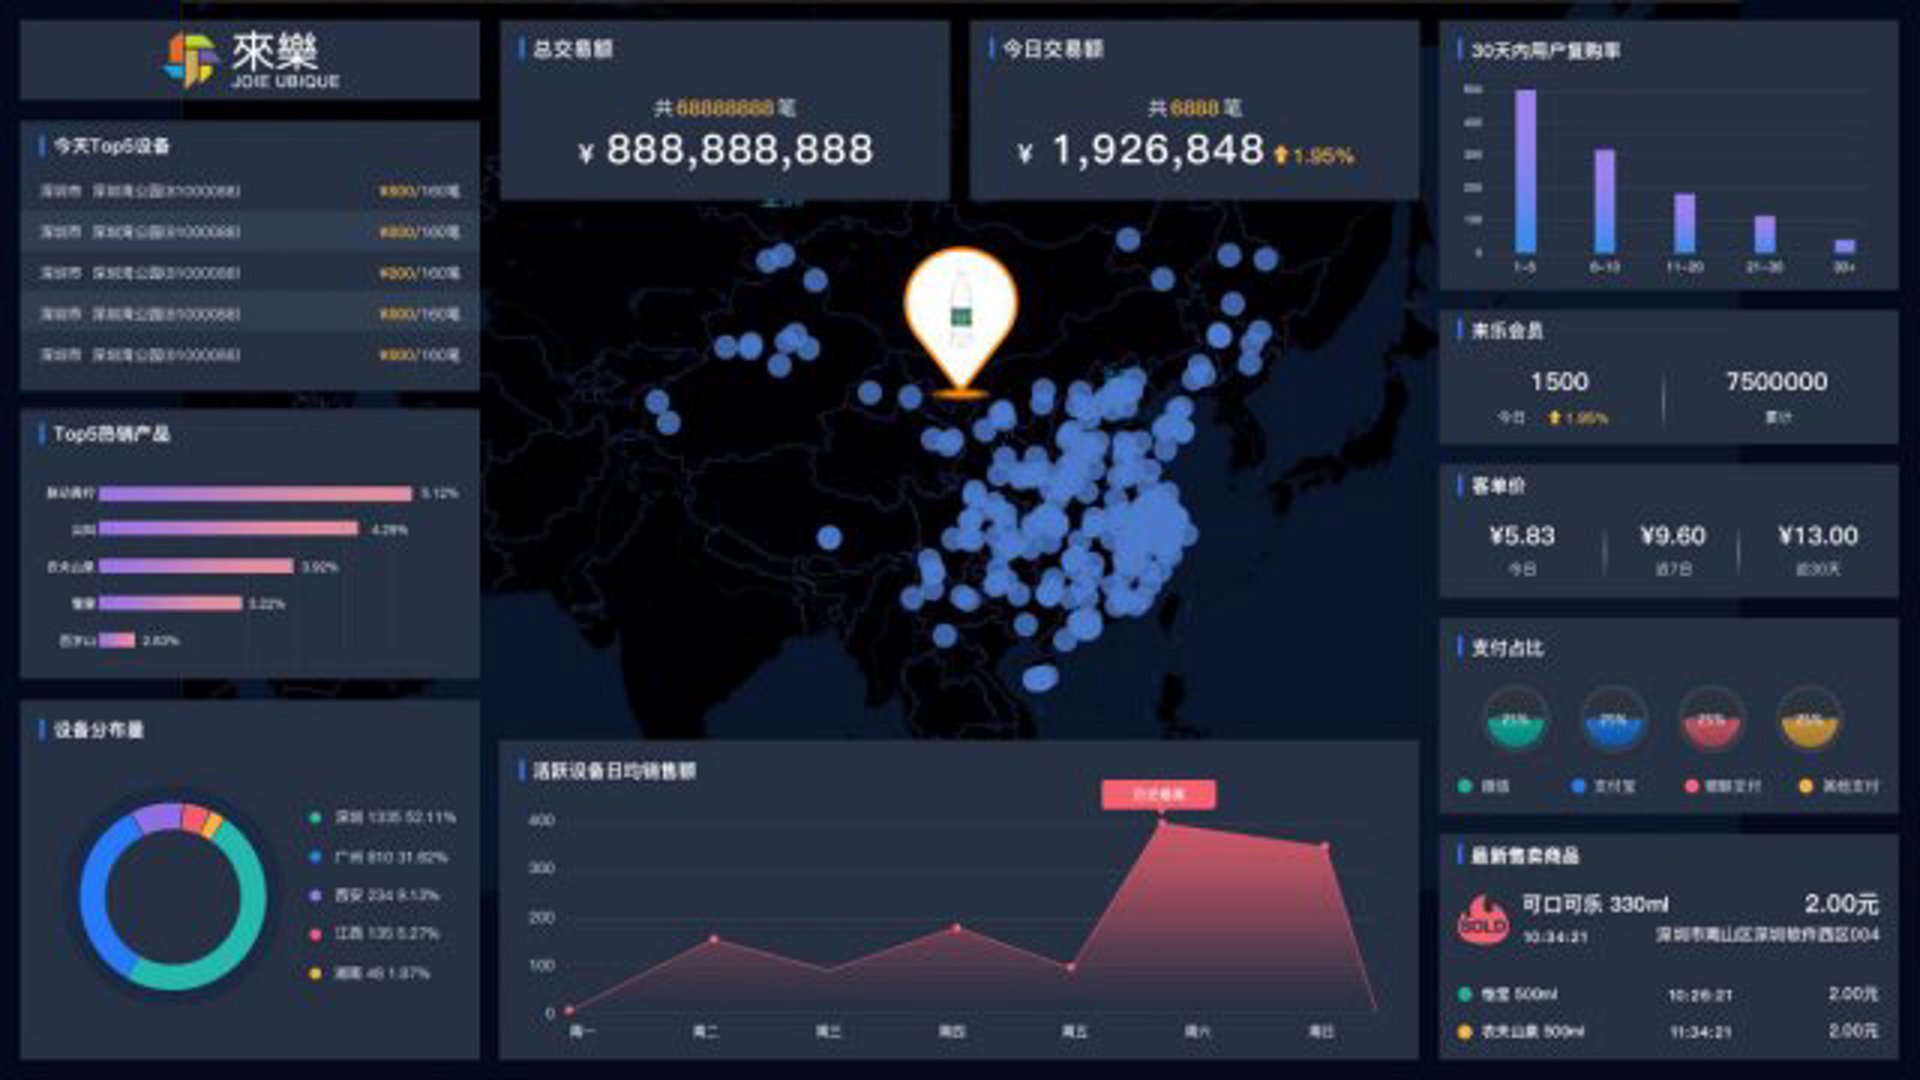
Task: Select the 6-10 bar in the repurchase chart
Action: 1604,201
